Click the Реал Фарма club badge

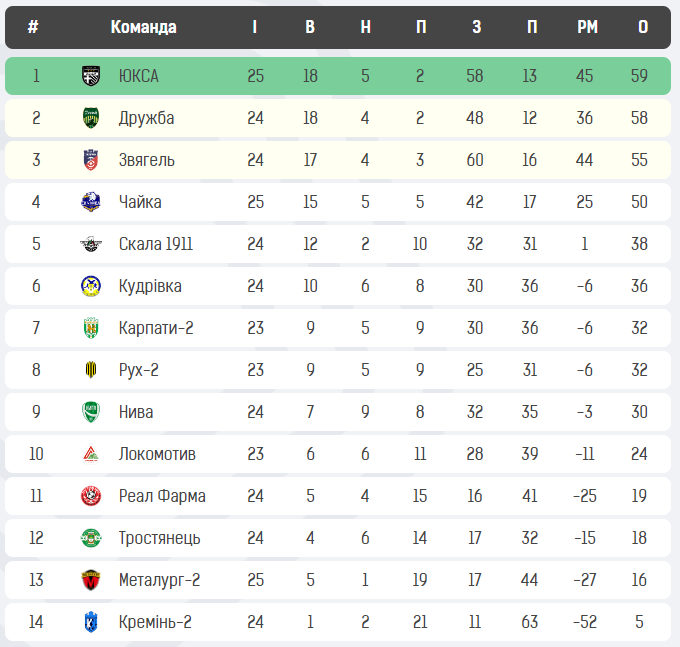[x=91, y=496]
